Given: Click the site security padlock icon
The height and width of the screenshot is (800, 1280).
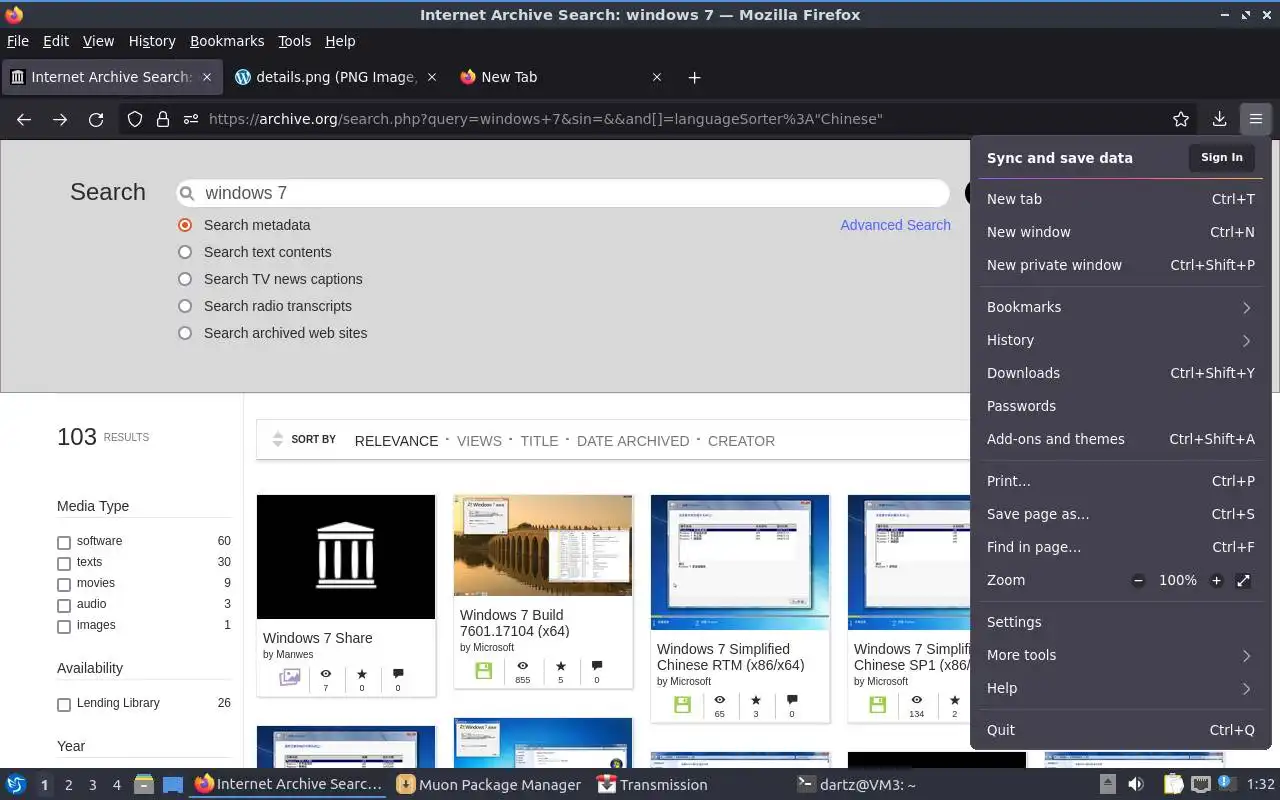Looking at the screenshot, I should [163, 119].
